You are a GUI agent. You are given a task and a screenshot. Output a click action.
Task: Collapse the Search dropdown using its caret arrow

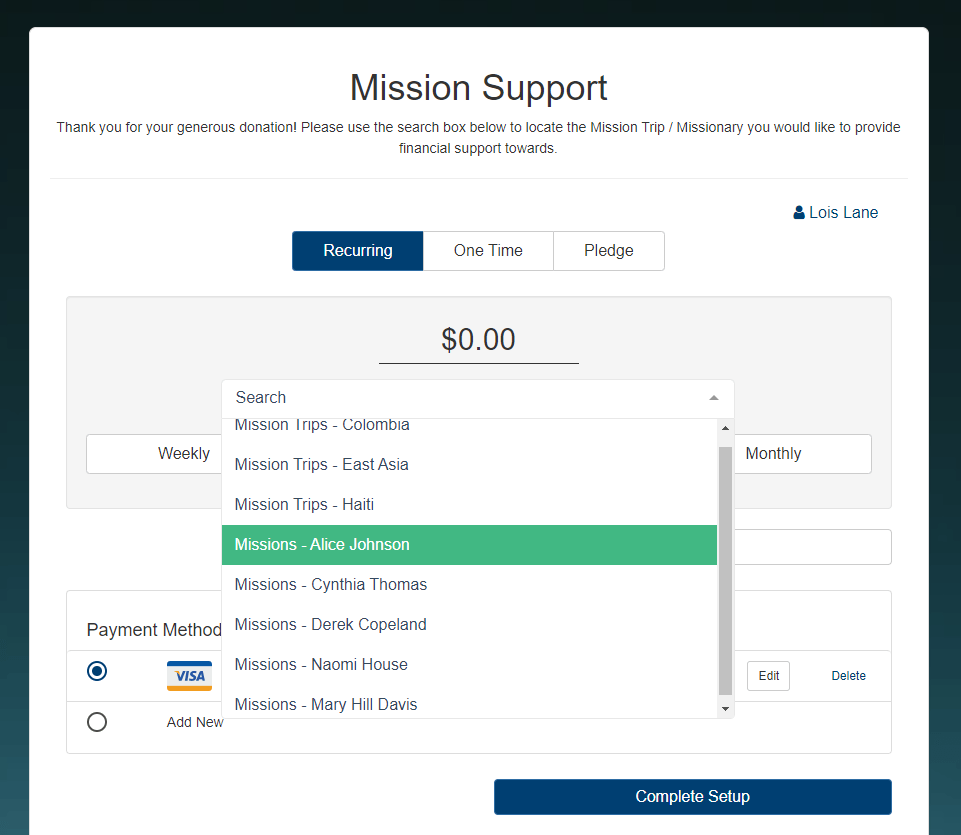(x=713, y=398)
